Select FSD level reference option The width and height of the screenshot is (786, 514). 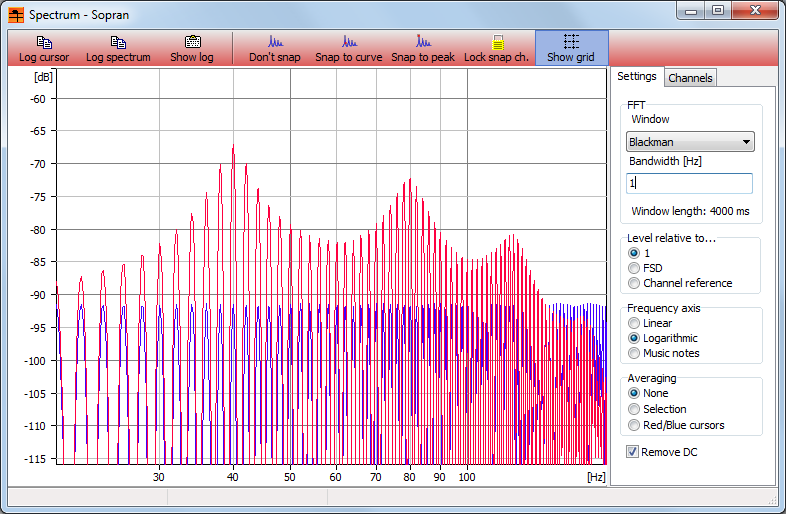(634, 268)
